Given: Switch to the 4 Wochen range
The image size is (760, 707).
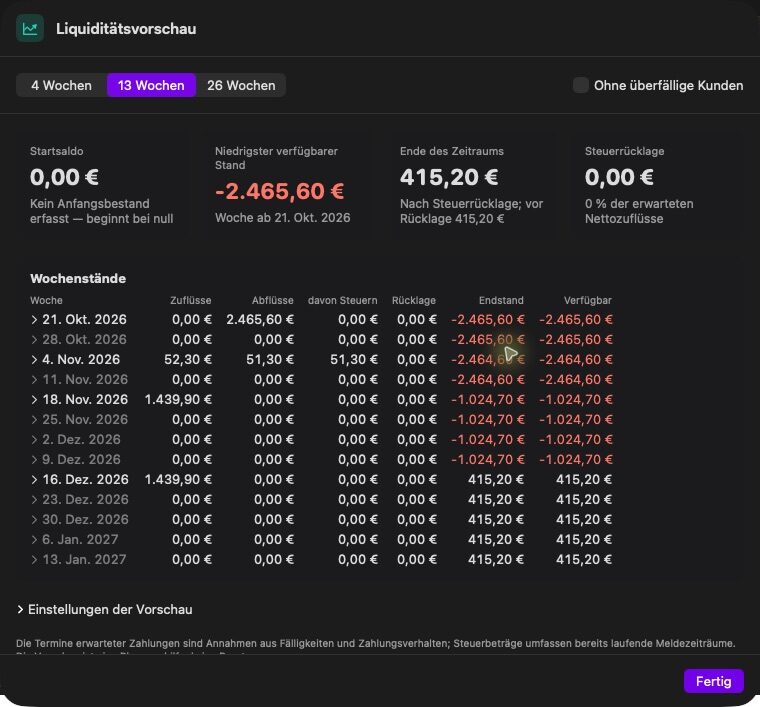Looking at the screenshot, I should click(x=61, y=85).
